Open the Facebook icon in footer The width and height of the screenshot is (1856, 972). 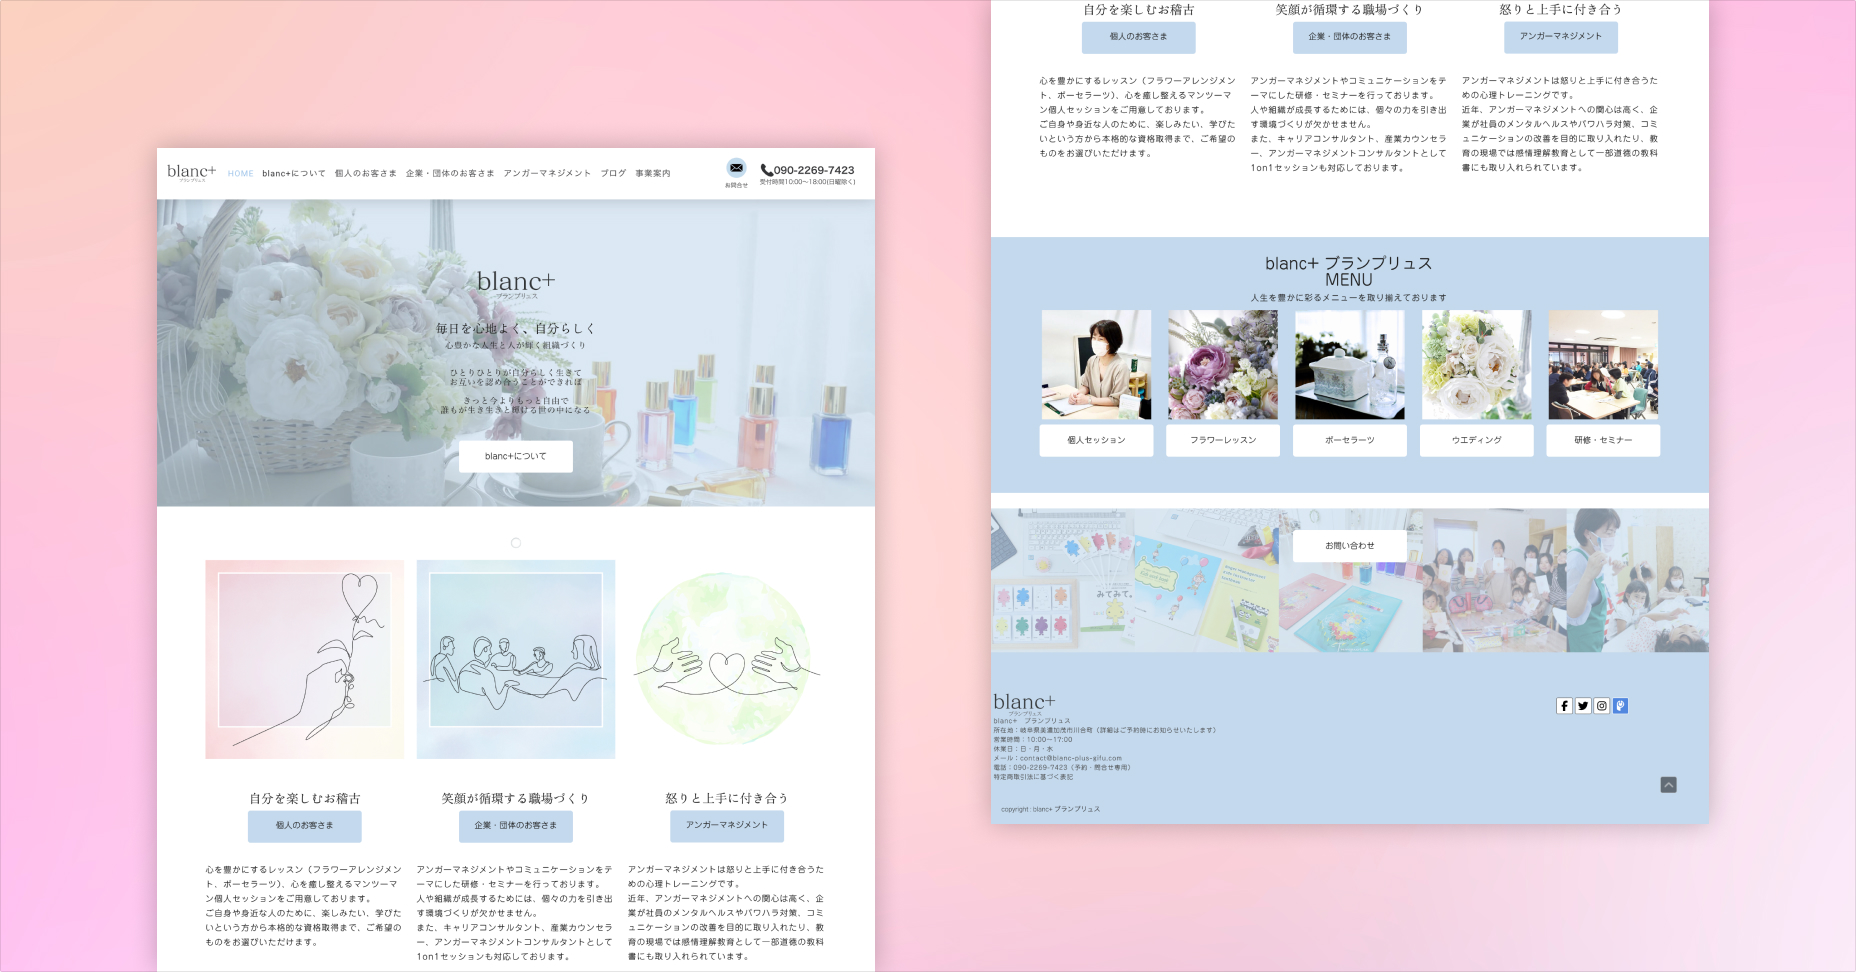click(x=1564, y=706)
